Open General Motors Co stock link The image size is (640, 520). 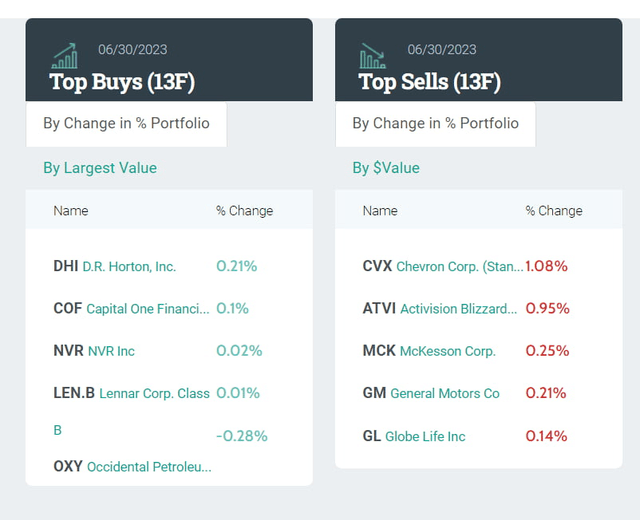pyautogui.click(x=444, y=393)
